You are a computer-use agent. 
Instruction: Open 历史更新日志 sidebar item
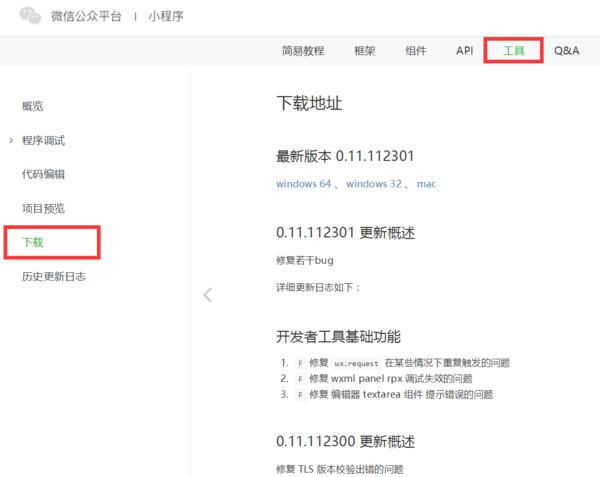[54, 276]
